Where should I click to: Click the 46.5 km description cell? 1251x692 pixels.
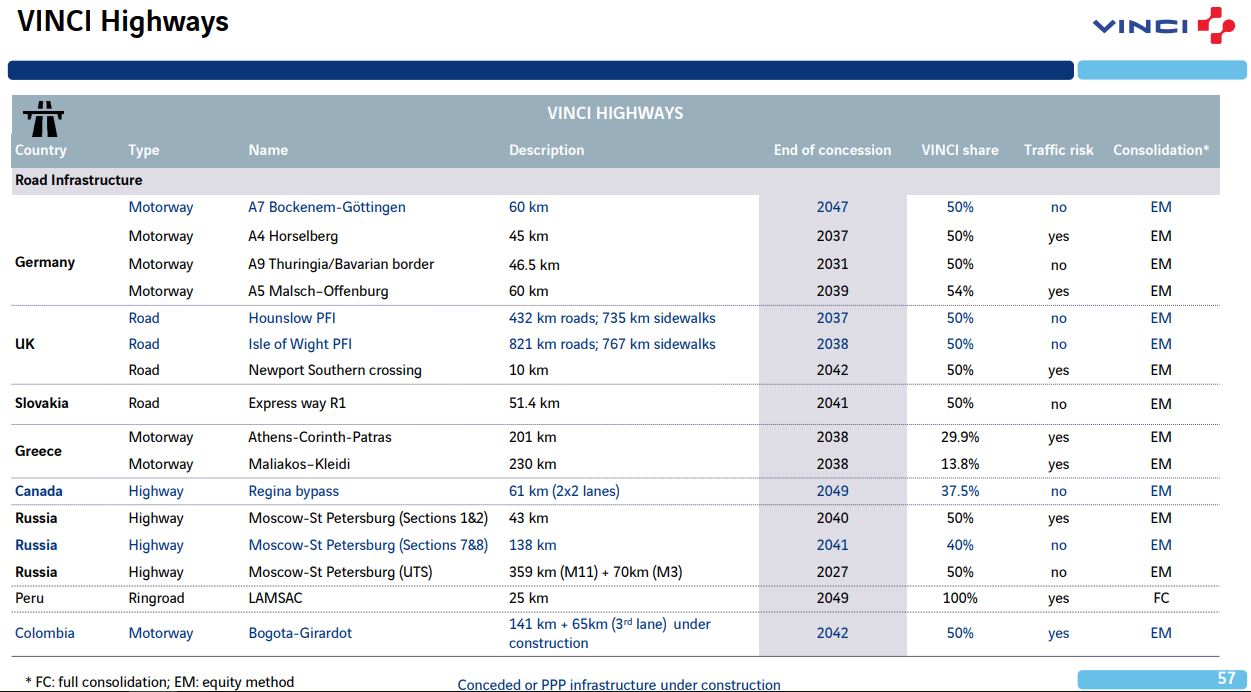[x=534, y=265]
